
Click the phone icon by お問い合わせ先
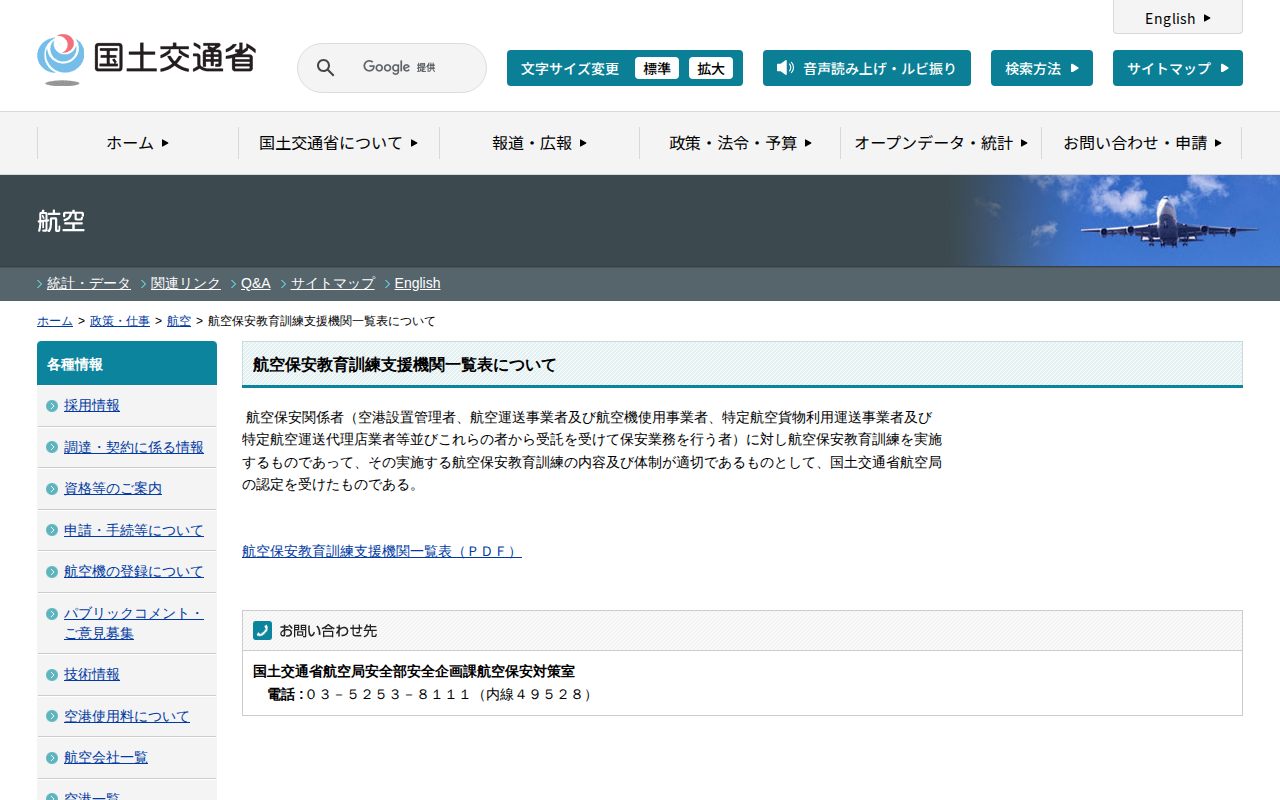(262, 630)
